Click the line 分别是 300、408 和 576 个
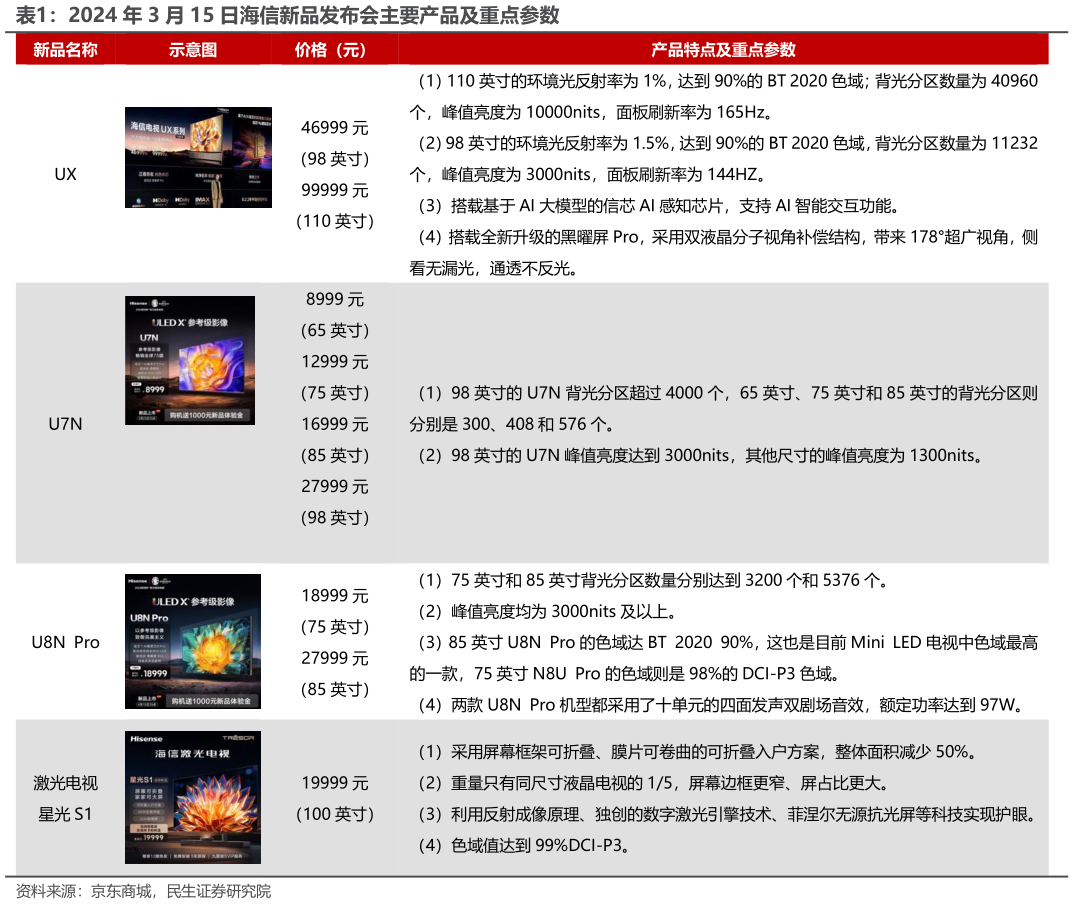 coord(511,425)
